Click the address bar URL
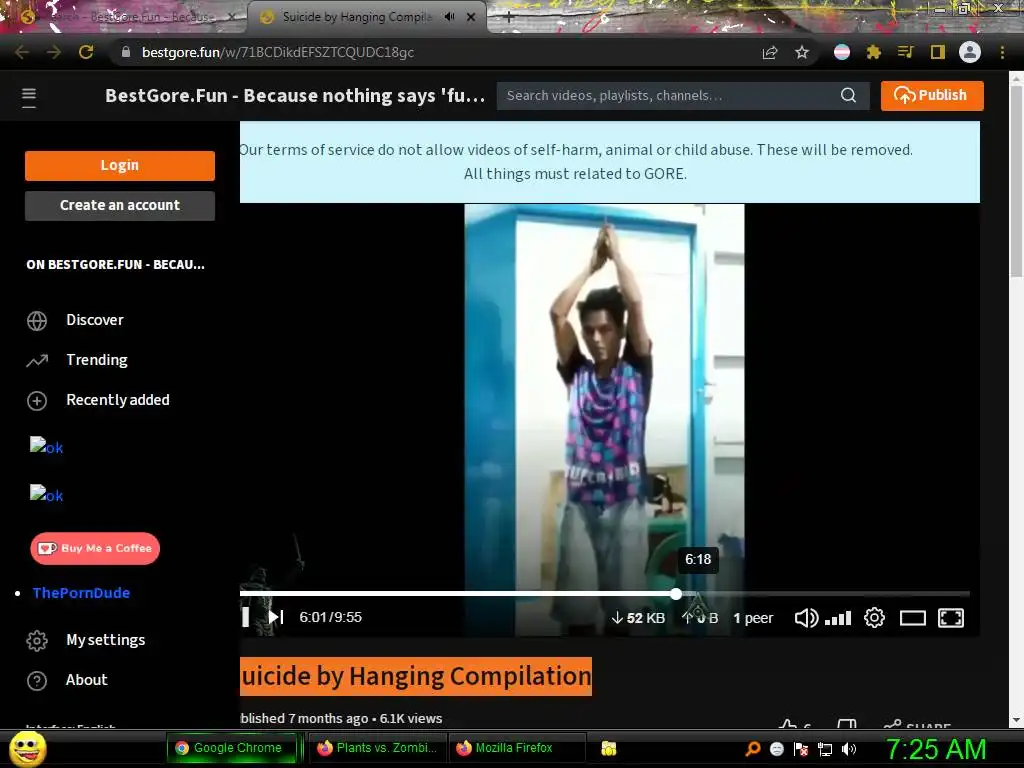The image size is (1024, 768). click(x=278, y=52)
